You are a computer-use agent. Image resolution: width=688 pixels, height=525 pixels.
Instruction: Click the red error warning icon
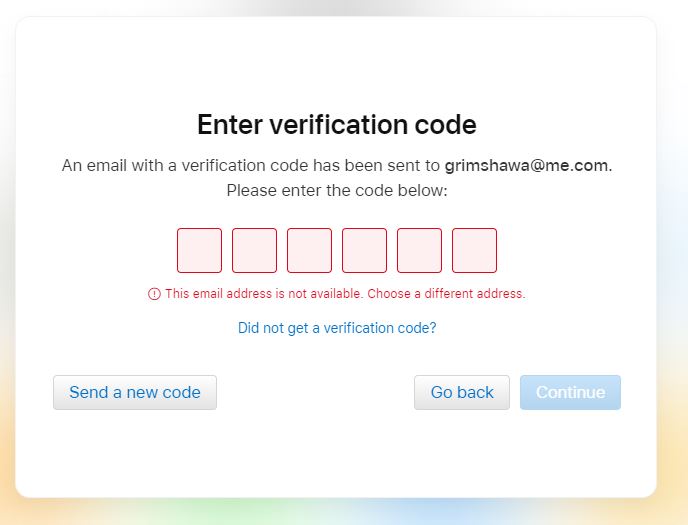pyautogui.click(x=154, y=294)
